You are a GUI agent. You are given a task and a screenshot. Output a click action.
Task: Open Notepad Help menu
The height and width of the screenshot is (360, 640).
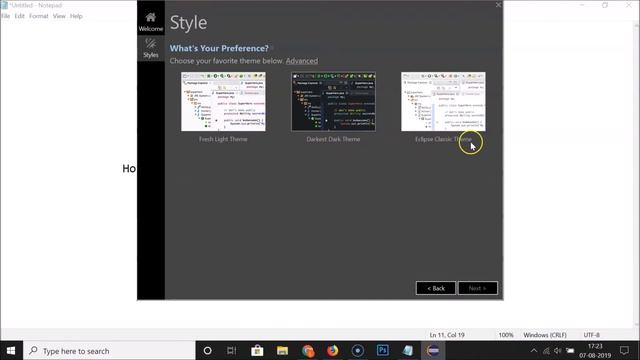click(76, 16)
